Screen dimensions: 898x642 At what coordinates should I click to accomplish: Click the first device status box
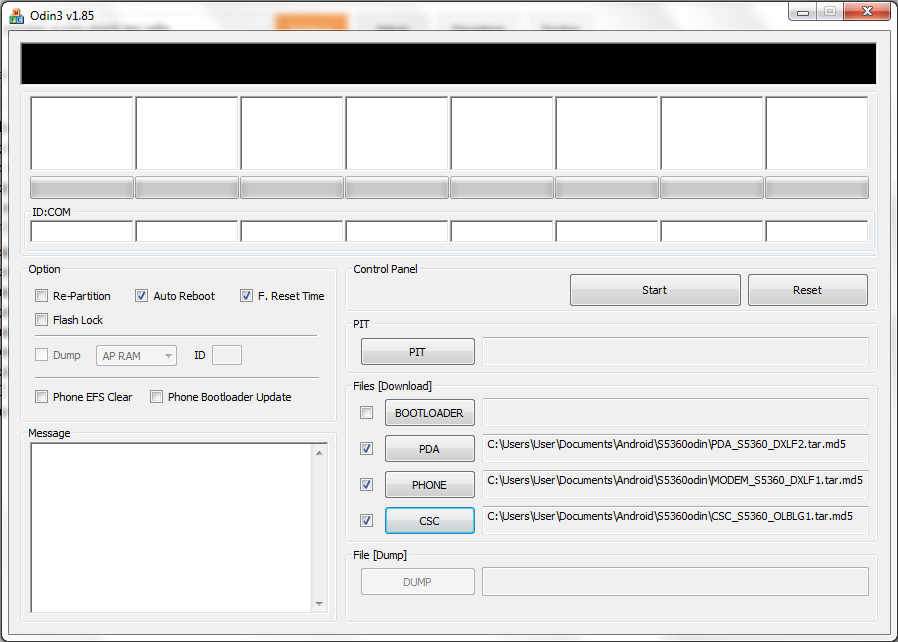point(82,133)
